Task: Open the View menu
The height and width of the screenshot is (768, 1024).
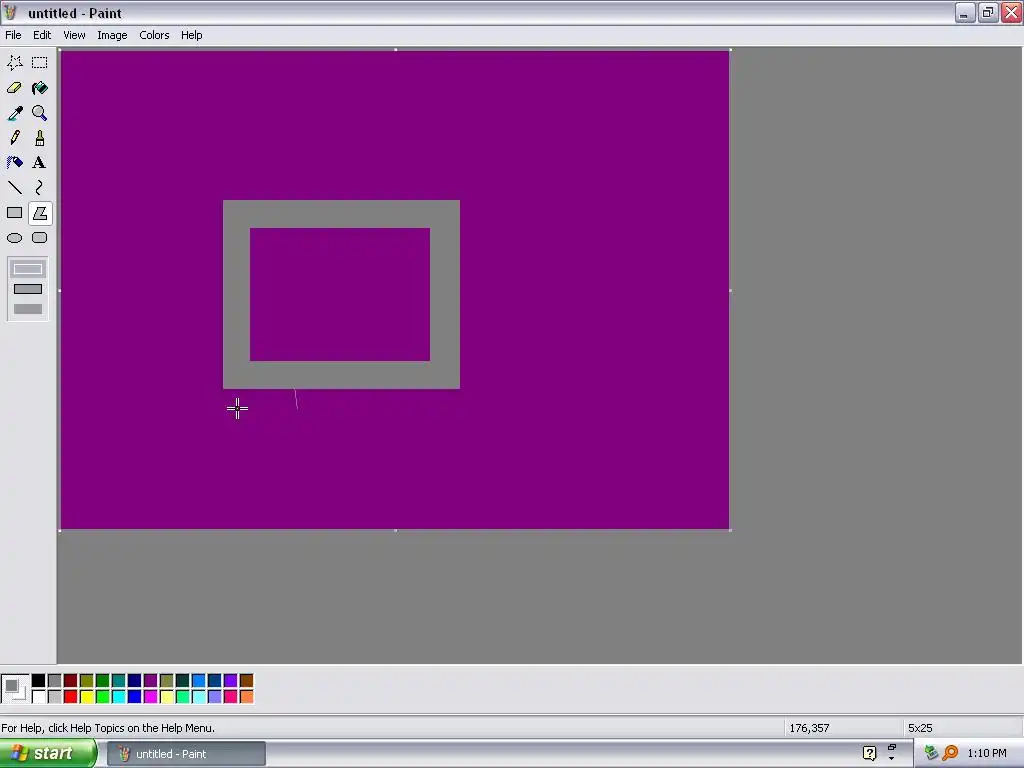Action: coord(74,35)
